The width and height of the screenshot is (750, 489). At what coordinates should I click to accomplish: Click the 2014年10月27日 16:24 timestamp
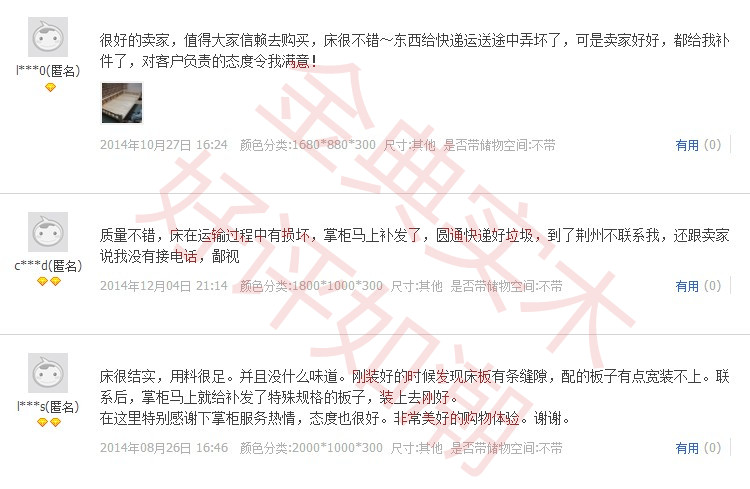[164, 145]
